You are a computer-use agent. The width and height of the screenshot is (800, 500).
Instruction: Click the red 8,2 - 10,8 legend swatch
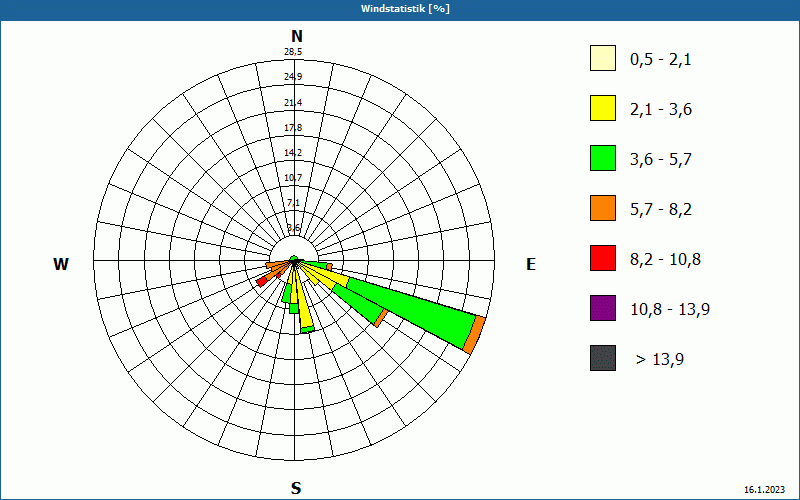(603, 258)
